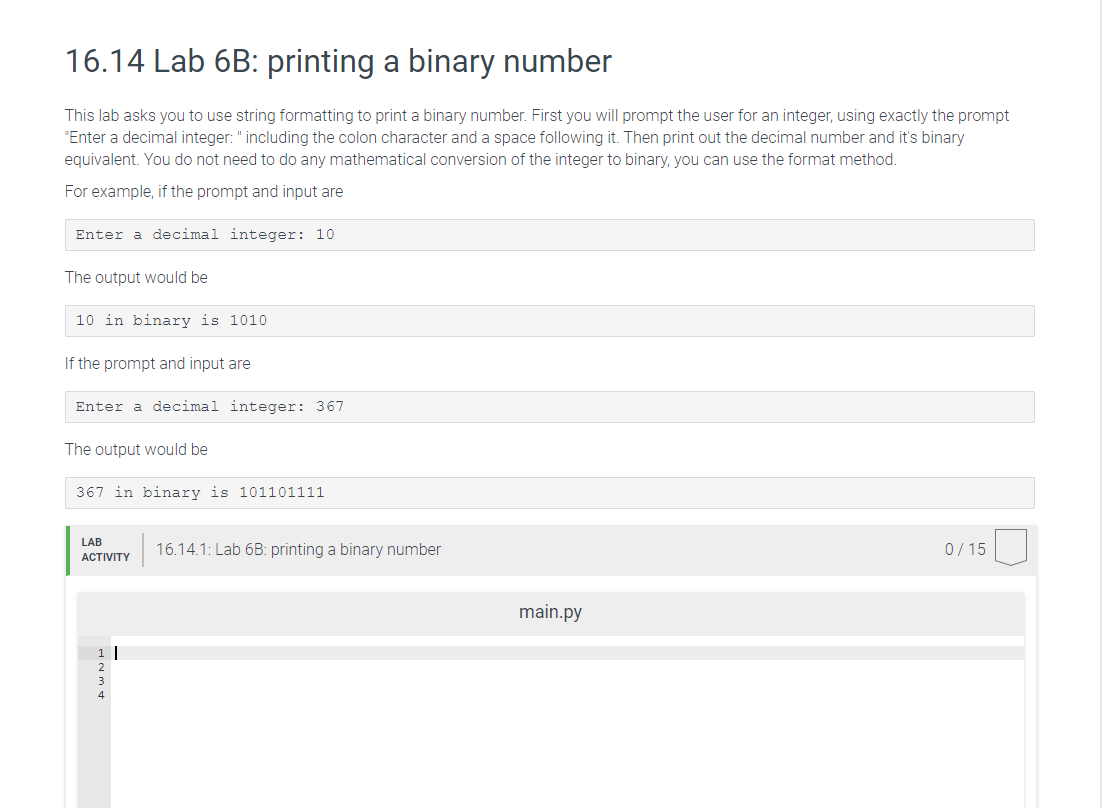Click the main.py editor header bar
1102x808 pixels.
(x=550, y=611)
